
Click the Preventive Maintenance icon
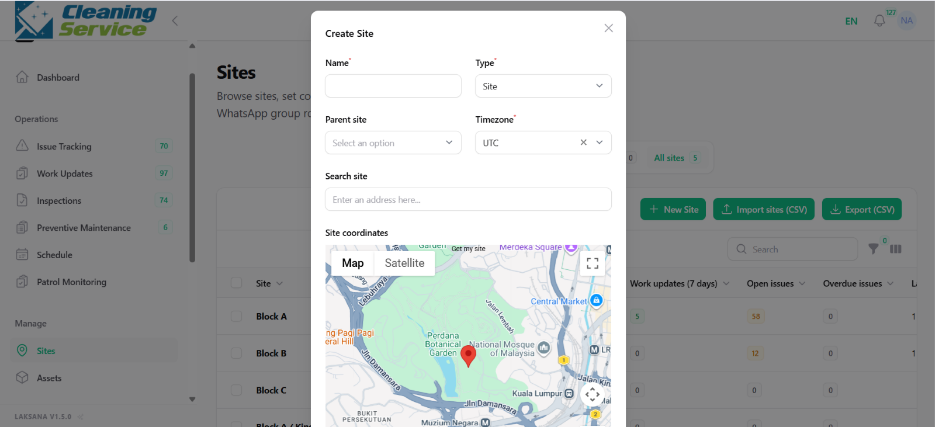tap(22, 228)
